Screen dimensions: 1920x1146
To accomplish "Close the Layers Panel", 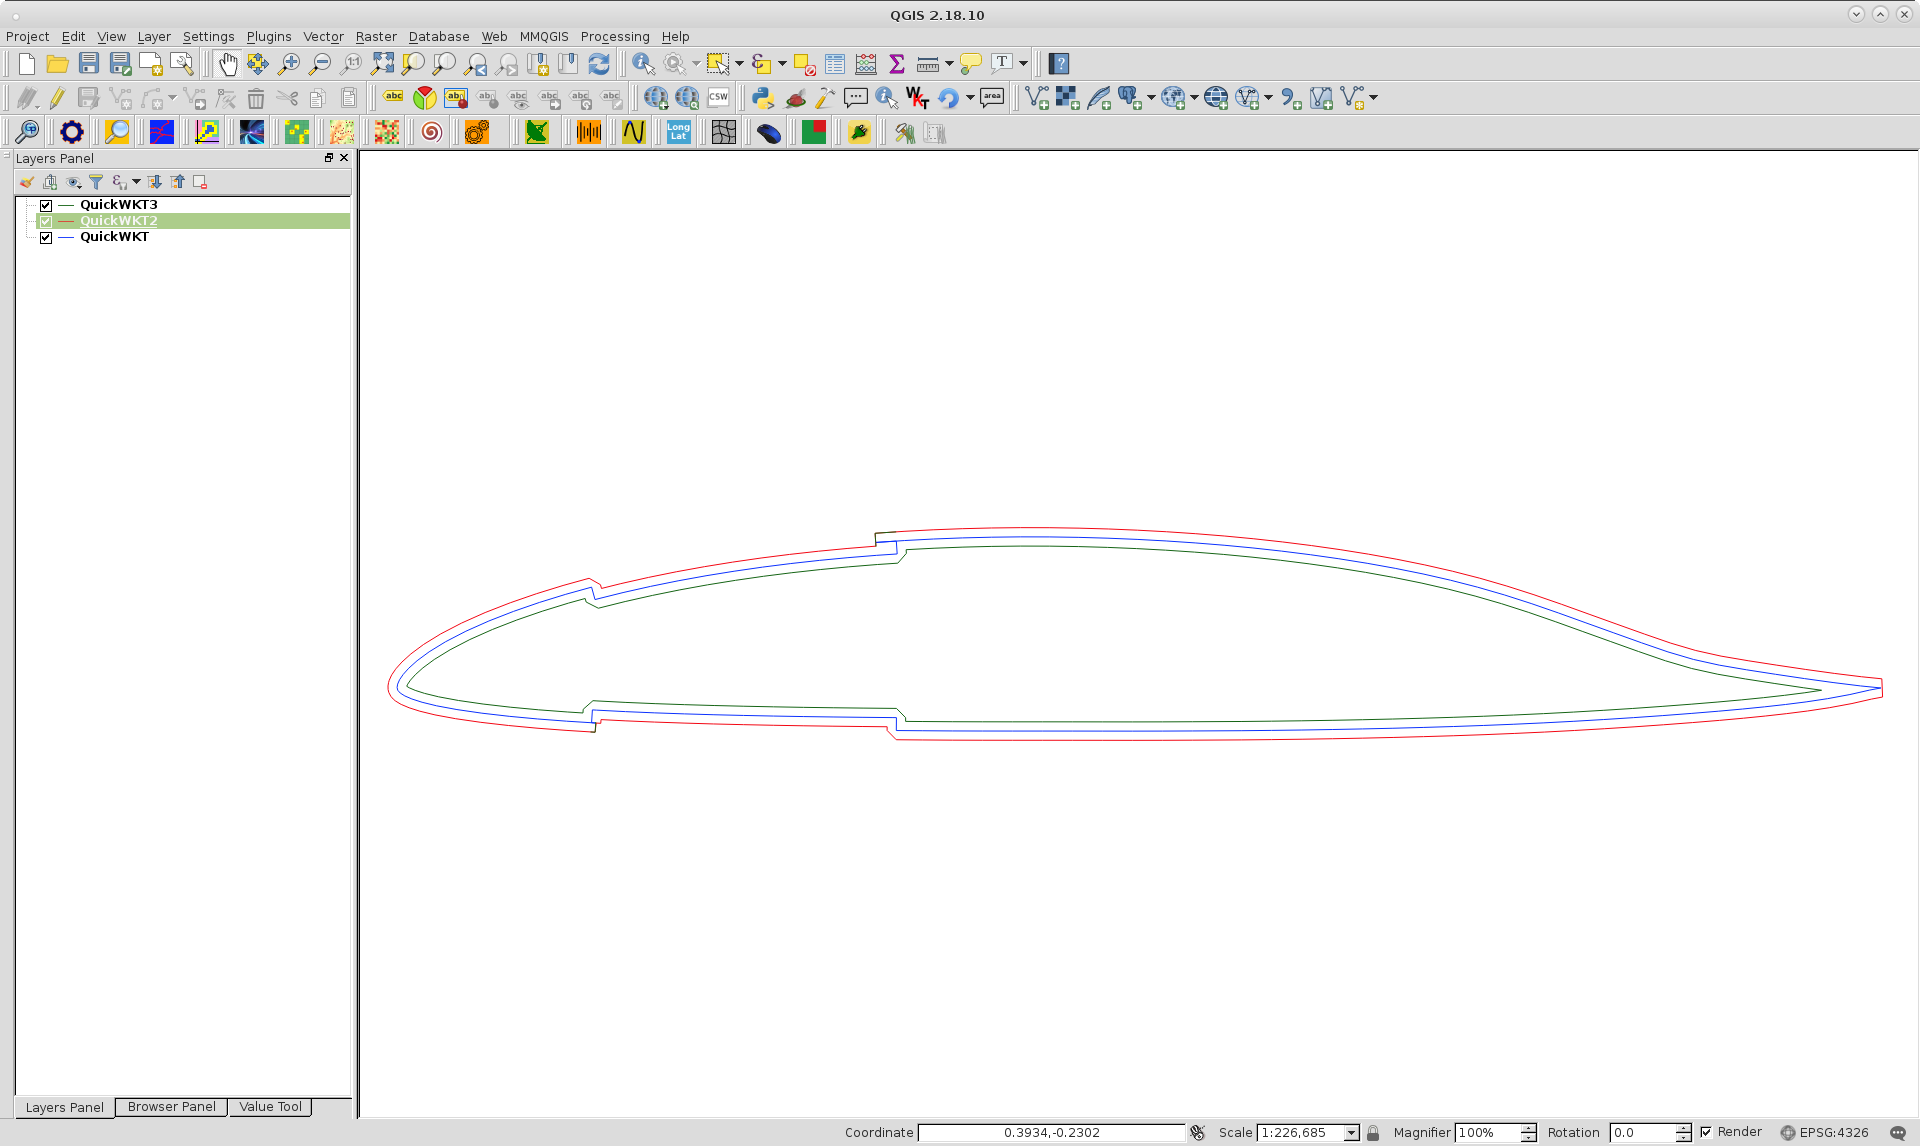I will pos(344,158).
